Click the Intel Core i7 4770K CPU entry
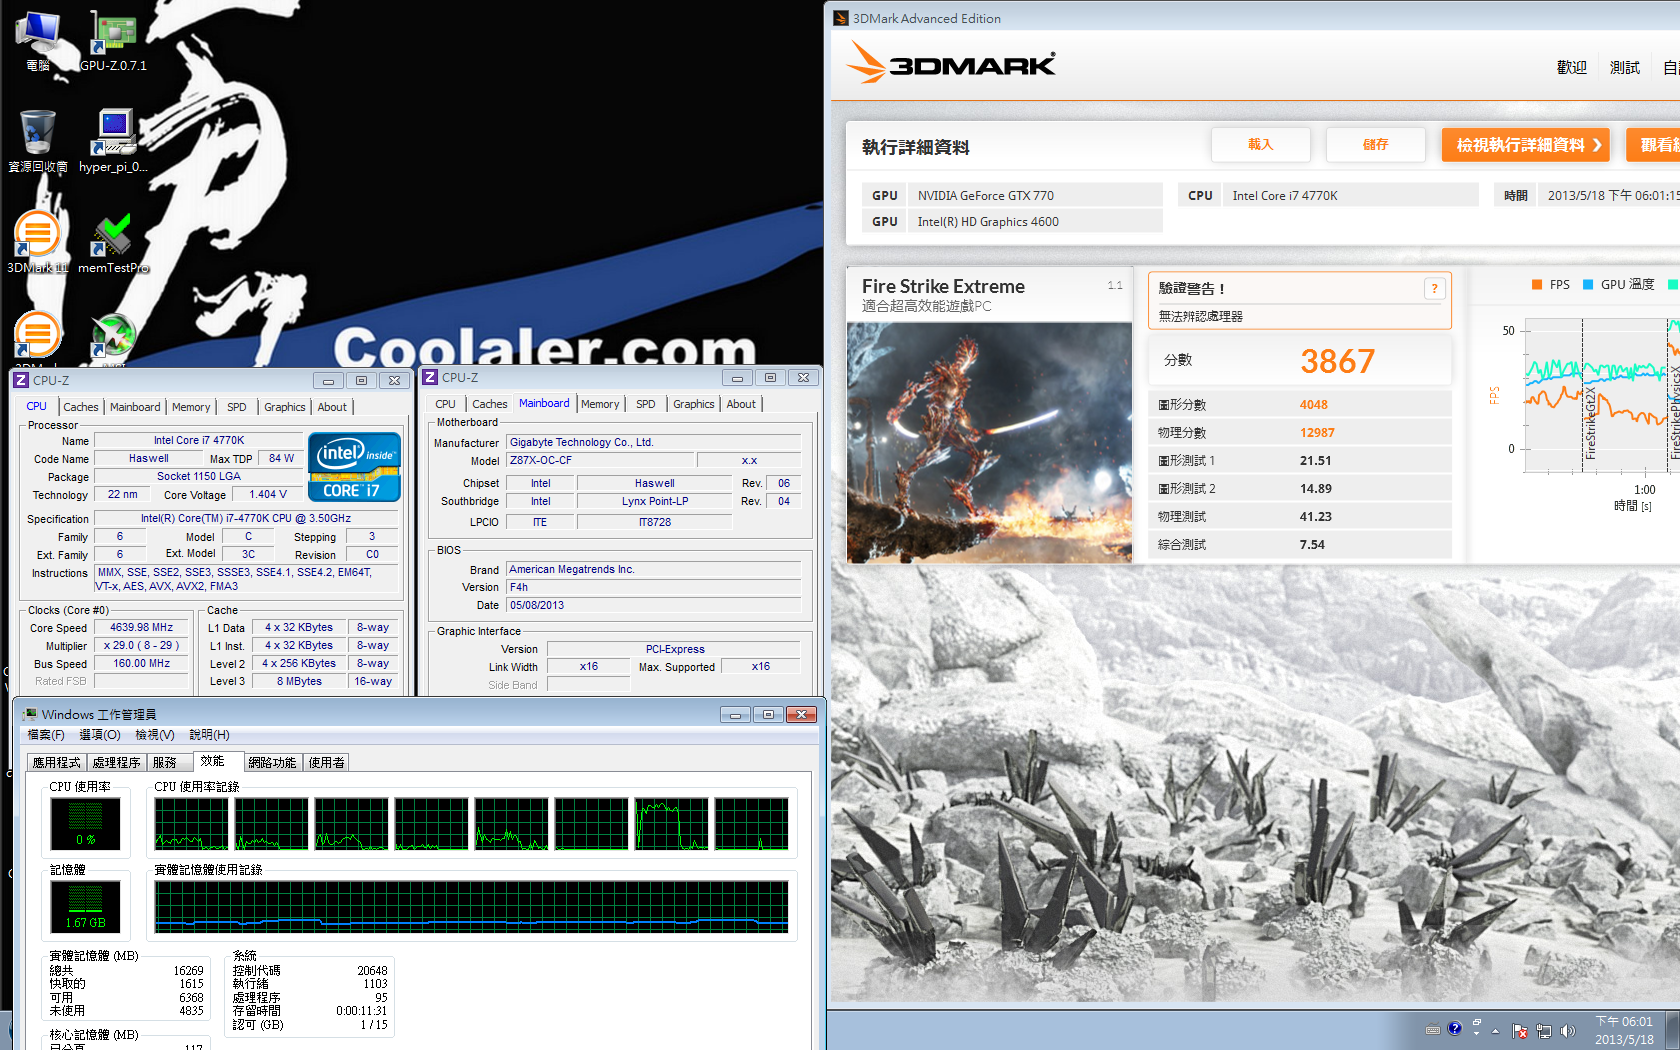1680x1050 pixels. pos(1351,196)
